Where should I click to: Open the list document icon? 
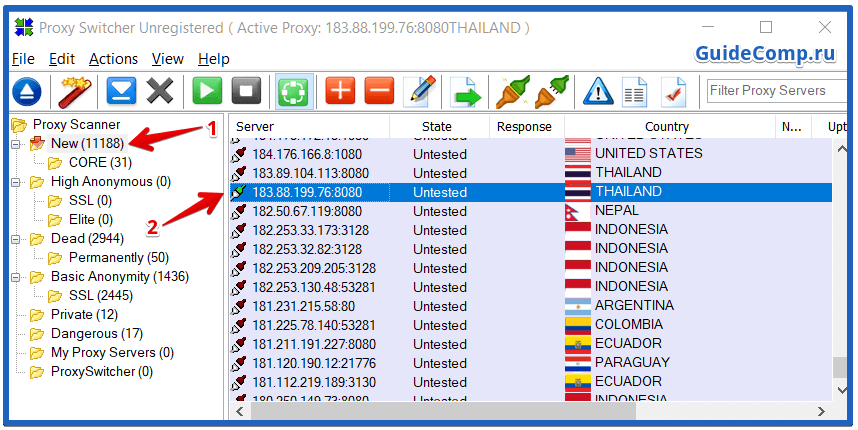pos(635,91)
